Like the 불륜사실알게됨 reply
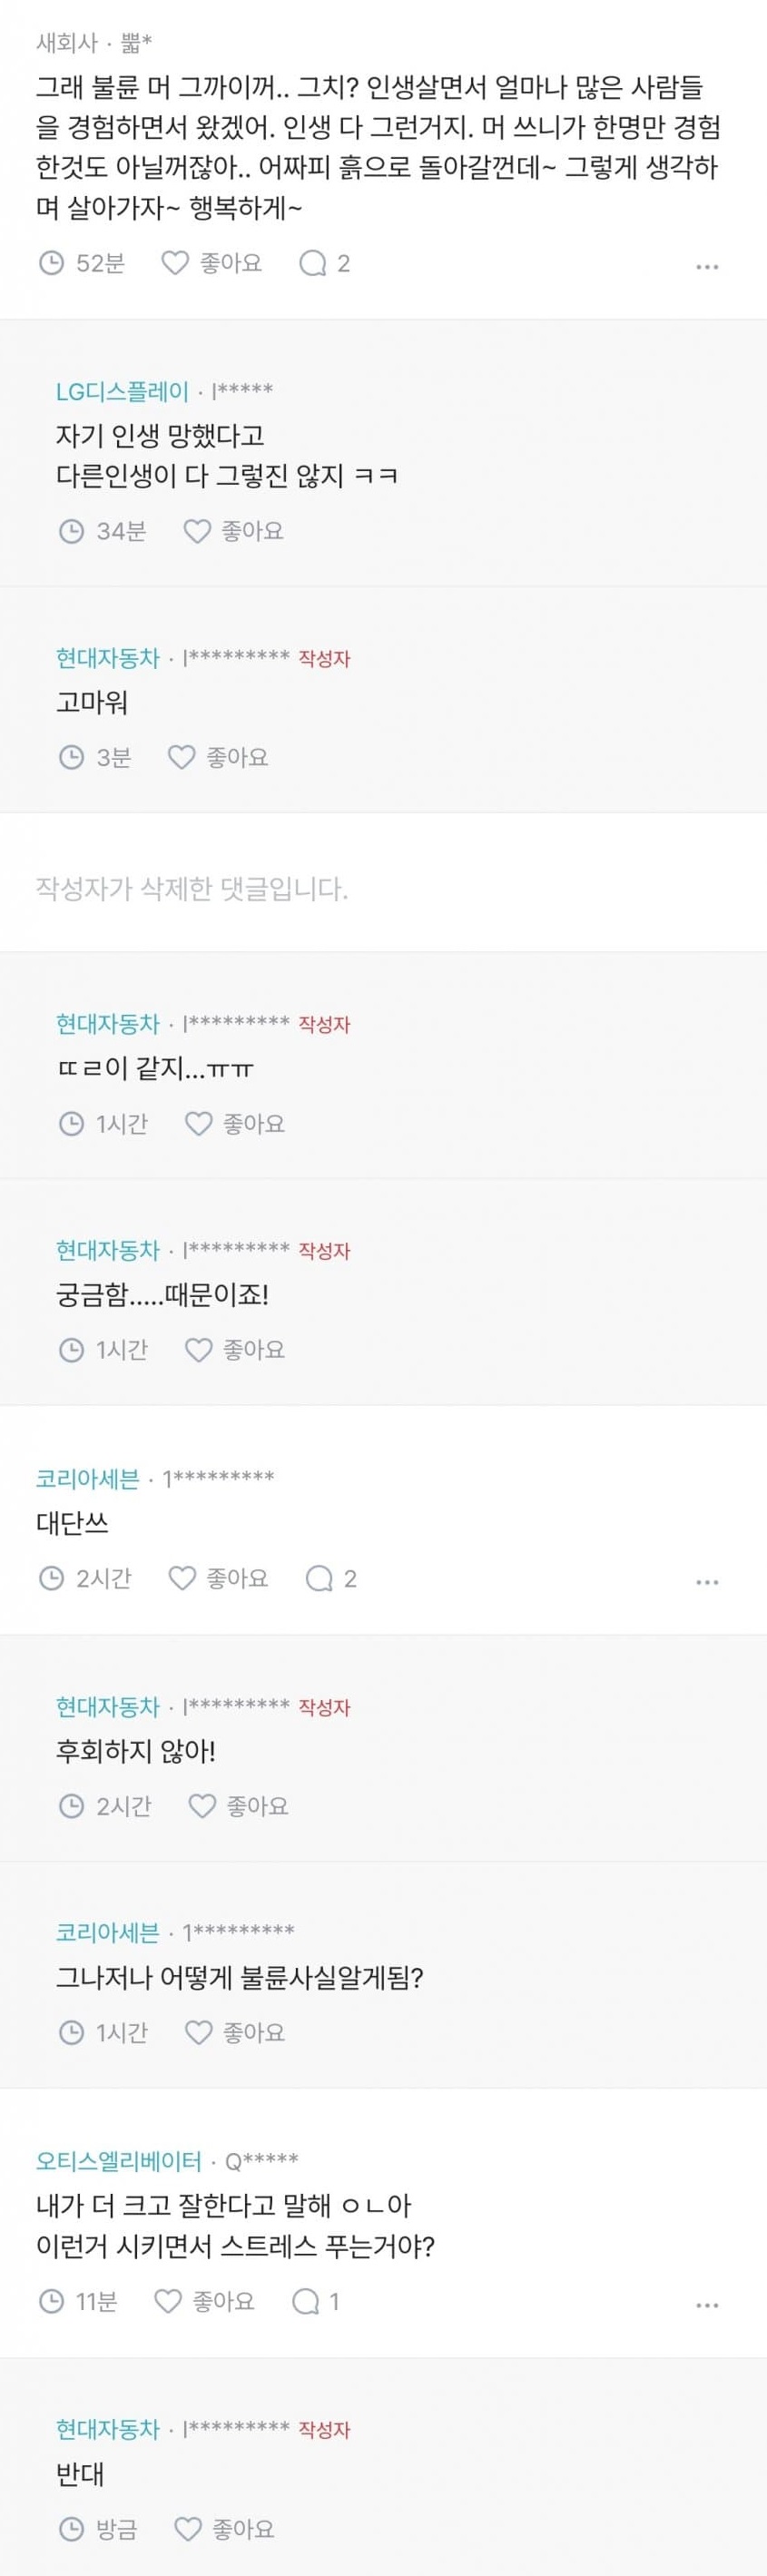 (235, 2032)
